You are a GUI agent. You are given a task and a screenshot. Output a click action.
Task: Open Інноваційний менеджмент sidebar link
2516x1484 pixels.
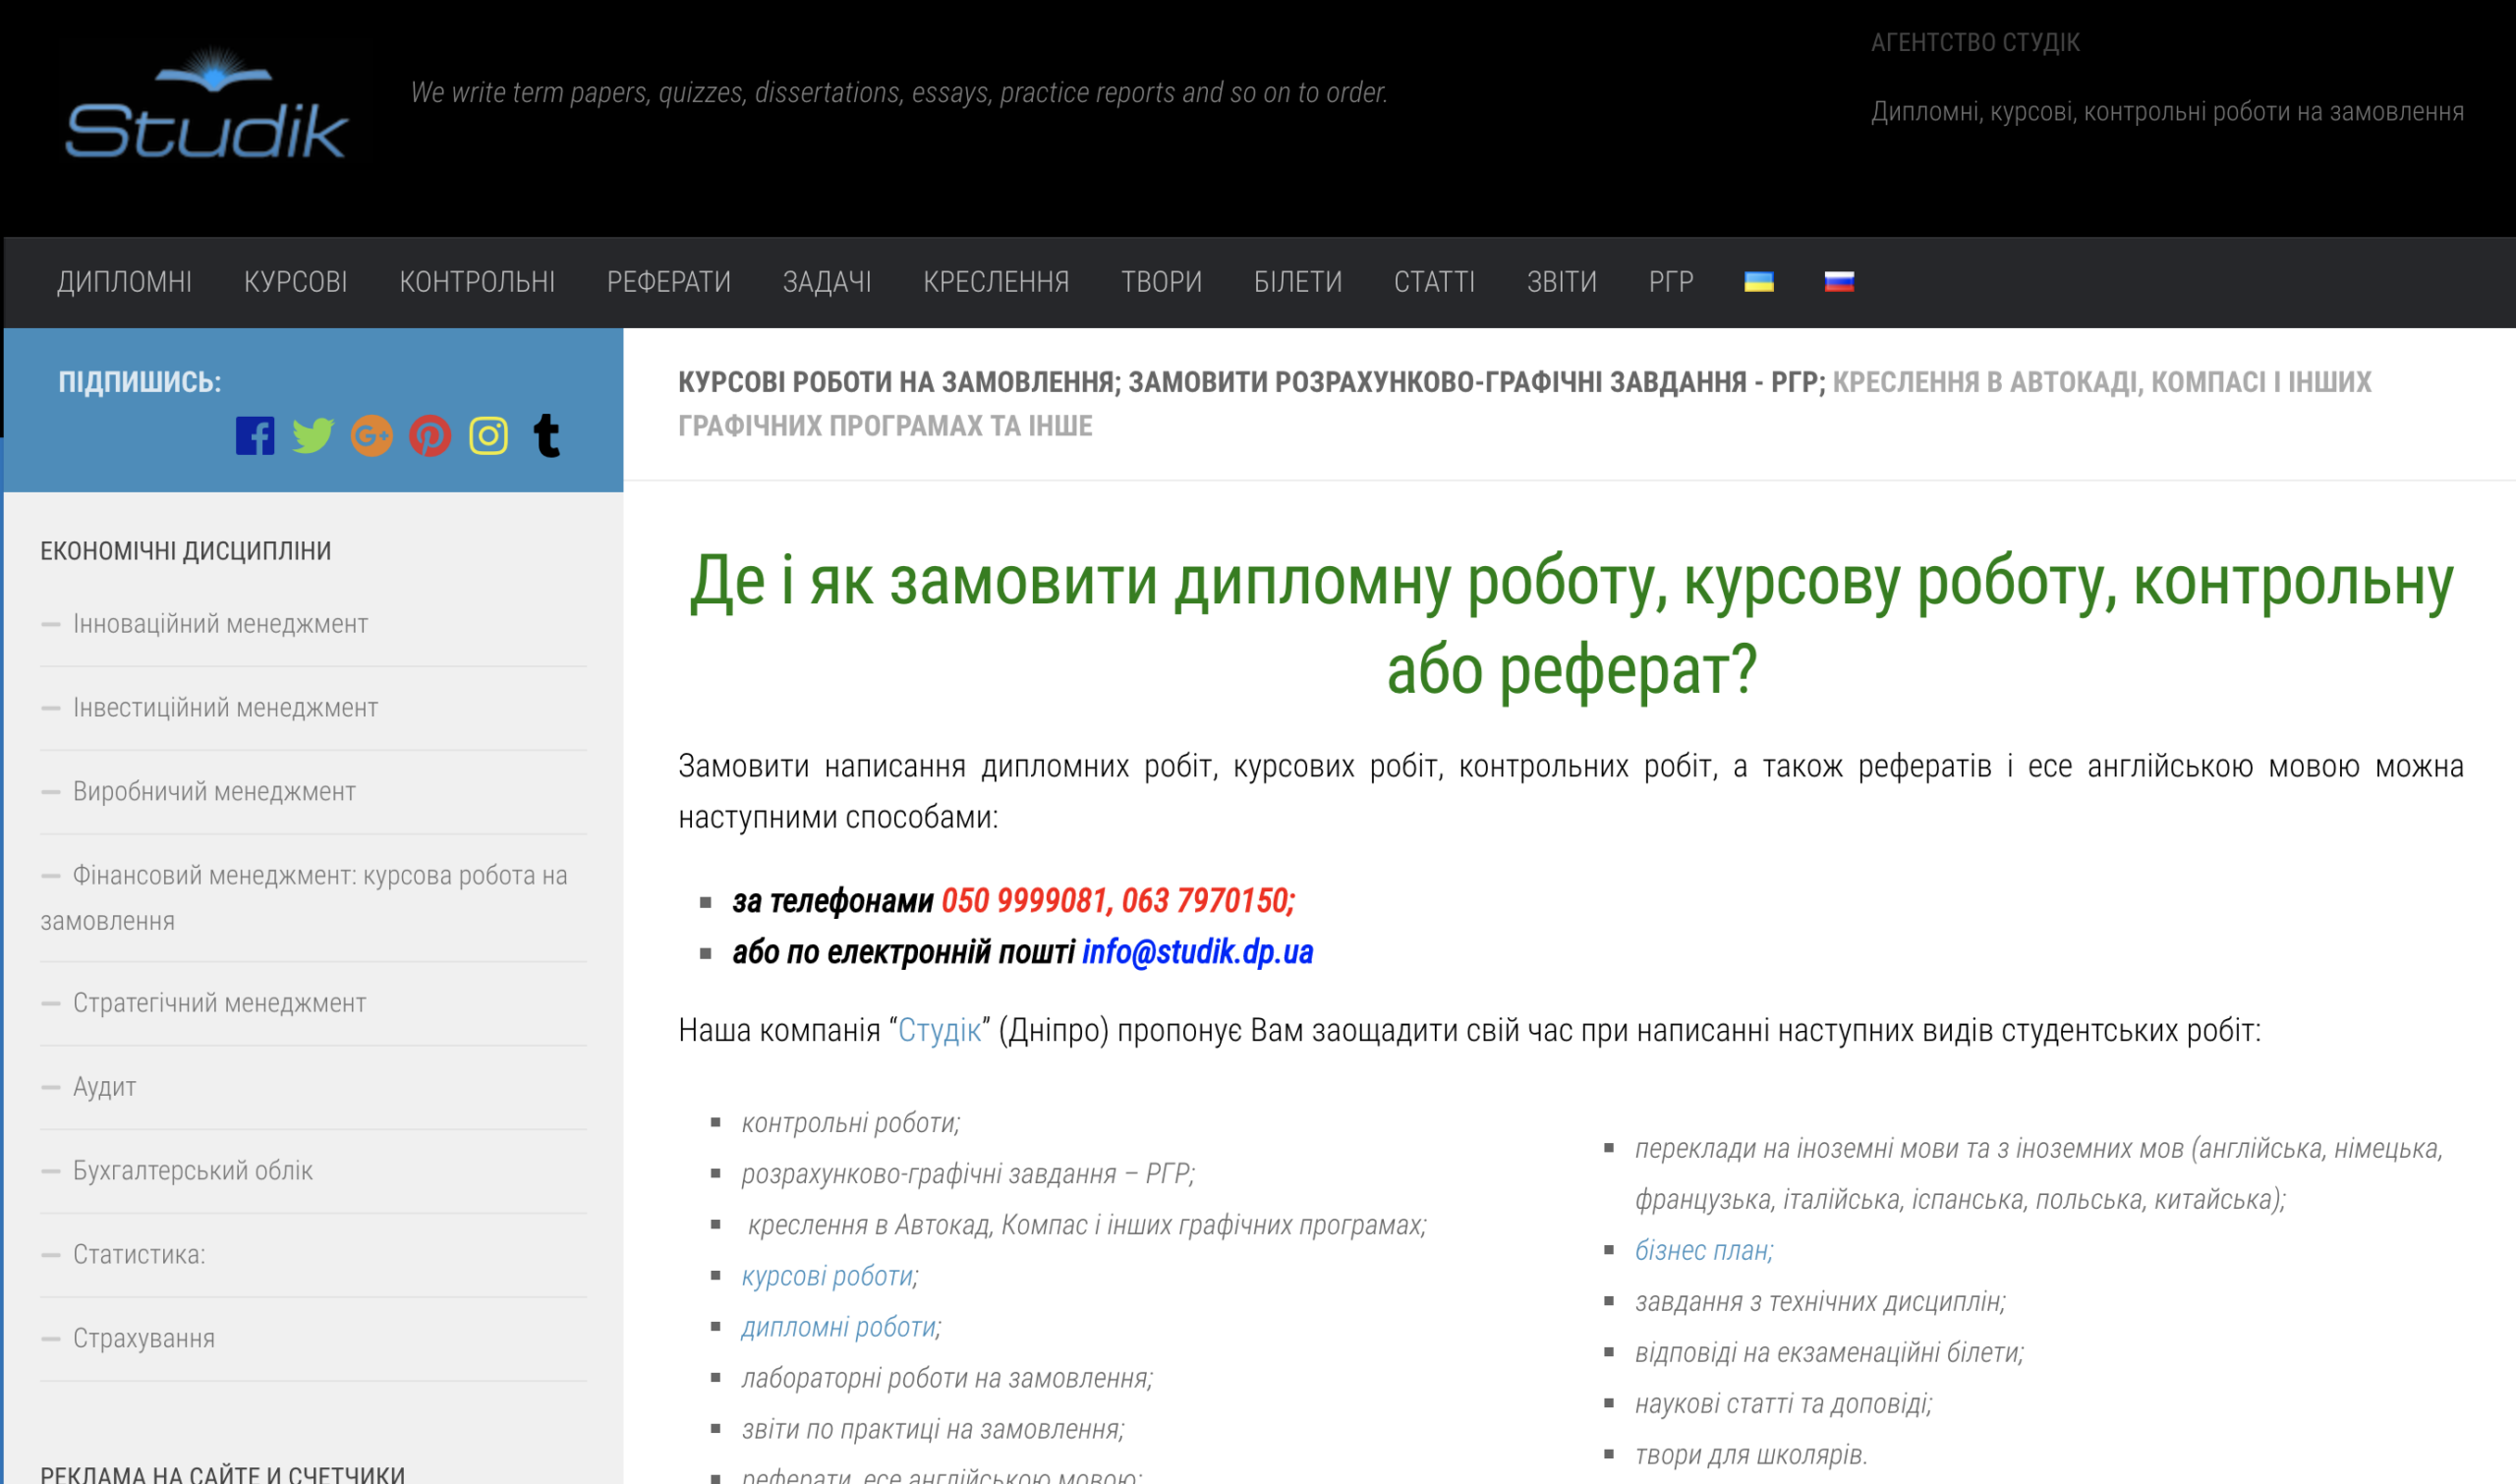pyautogui.click(x=220, y=624)
